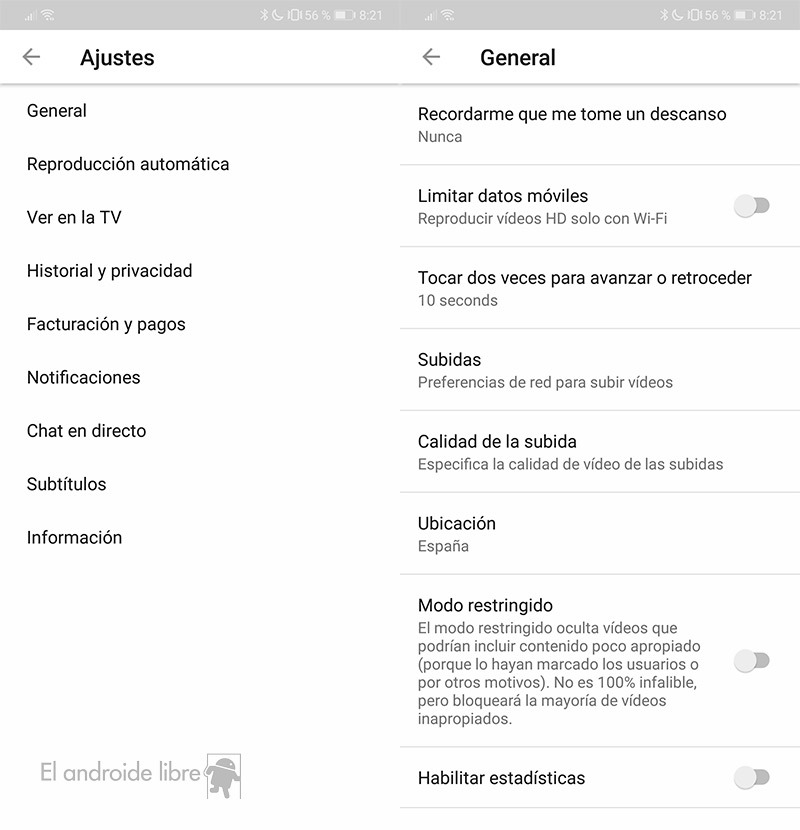The width and height of the screenshot is (800, 830).
Task: Tap the back arrow in General header
Action: 431,57
